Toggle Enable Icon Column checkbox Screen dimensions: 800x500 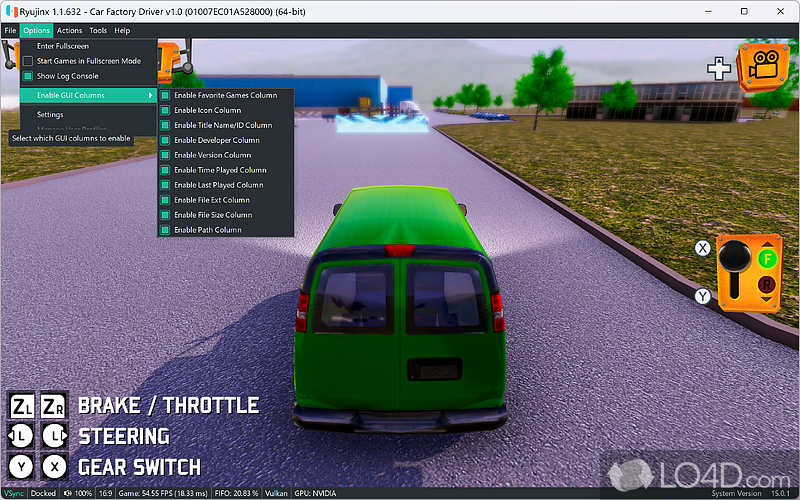click(x=165, y=110)
